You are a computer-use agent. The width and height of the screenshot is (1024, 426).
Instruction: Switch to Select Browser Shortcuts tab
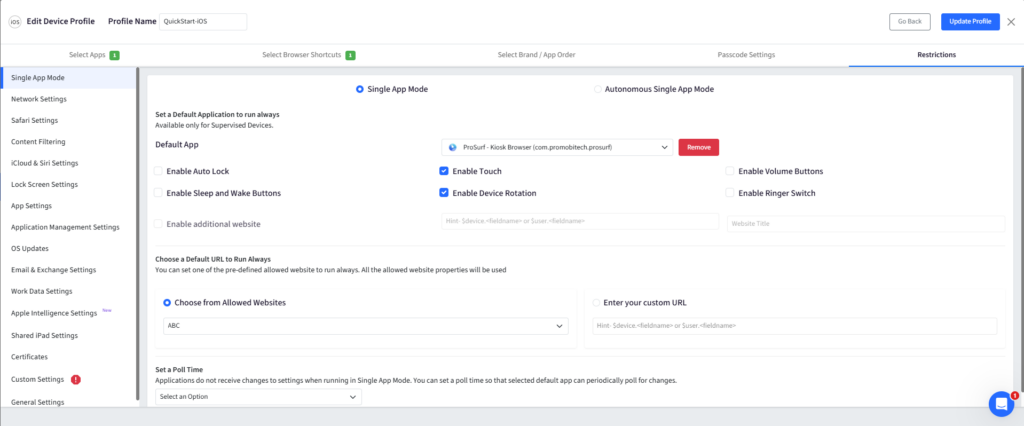coord(308,55)
